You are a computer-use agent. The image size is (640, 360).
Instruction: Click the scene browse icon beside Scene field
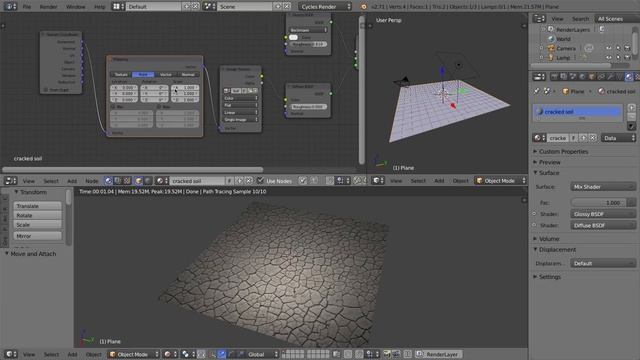pos(209,7)
